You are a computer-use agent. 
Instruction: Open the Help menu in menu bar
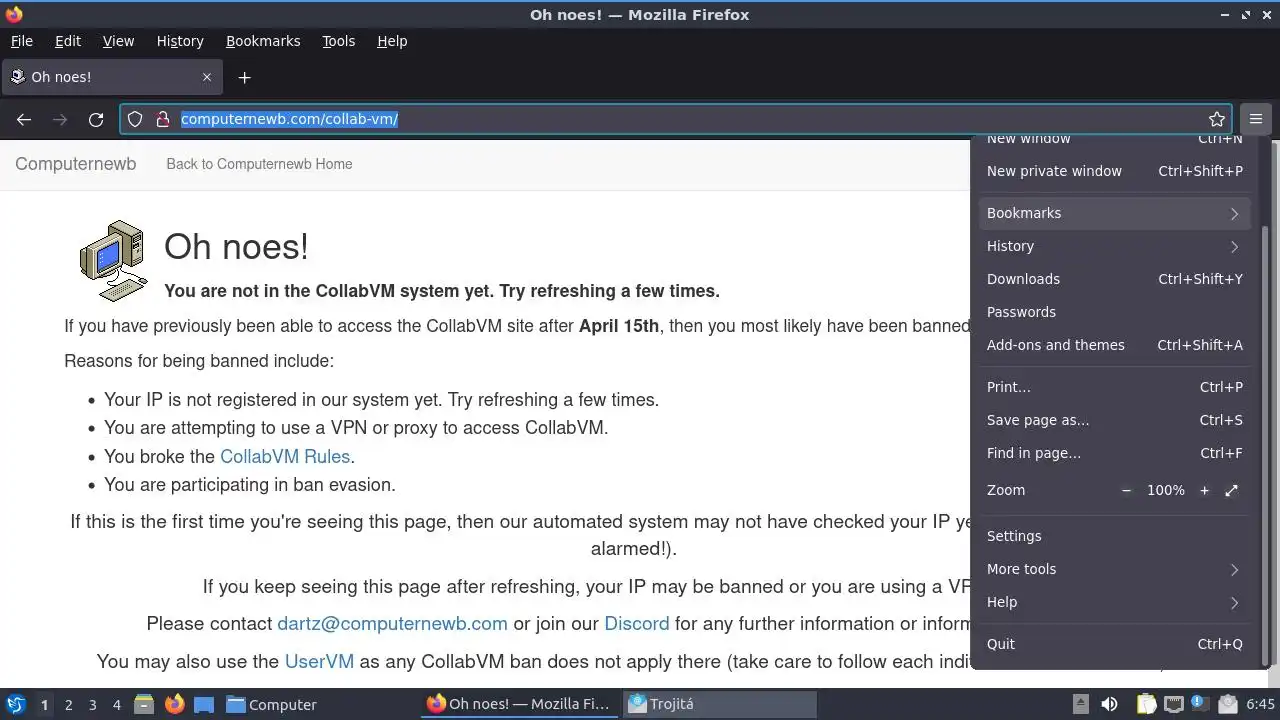coord(392,41)
